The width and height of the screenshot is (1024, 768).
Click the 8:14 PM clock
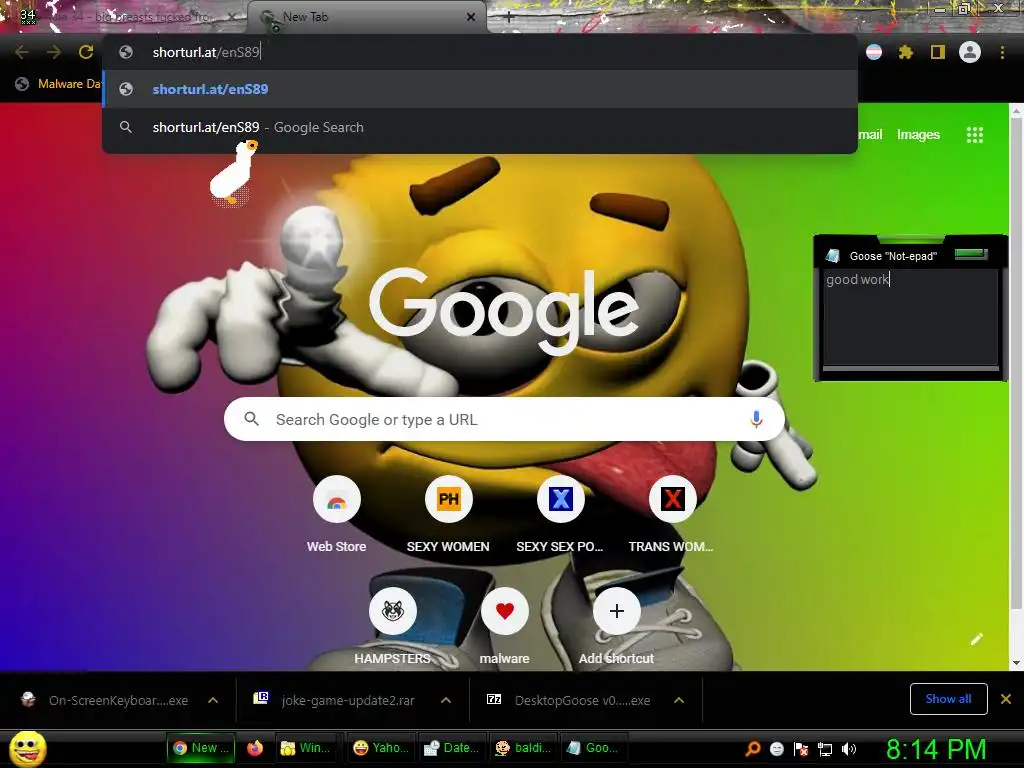(x=935, y=749)
